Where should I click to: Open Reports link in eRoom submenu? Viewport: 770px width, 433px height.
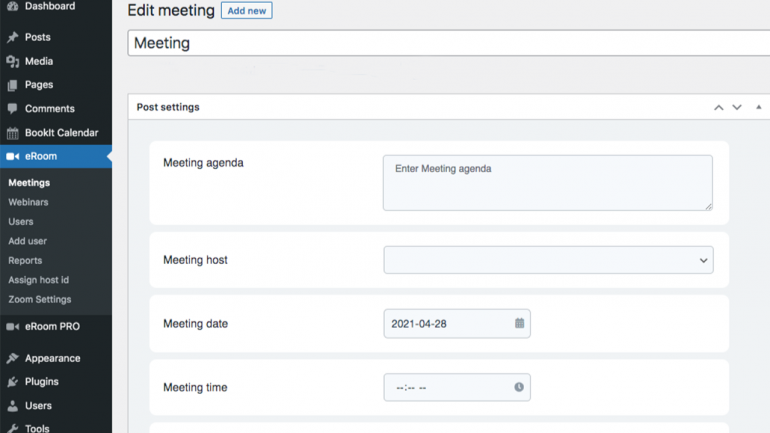click(x=25, y=261)
